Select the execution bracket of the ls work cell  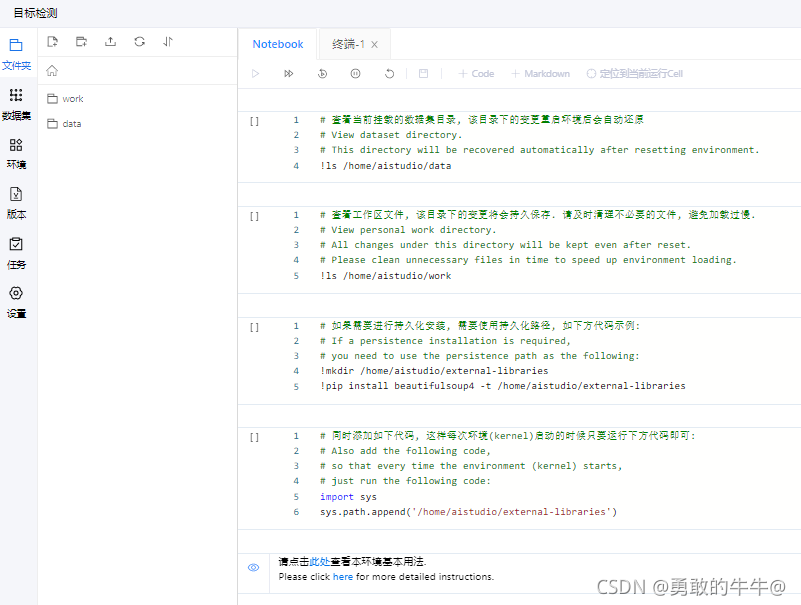point(254,216)
